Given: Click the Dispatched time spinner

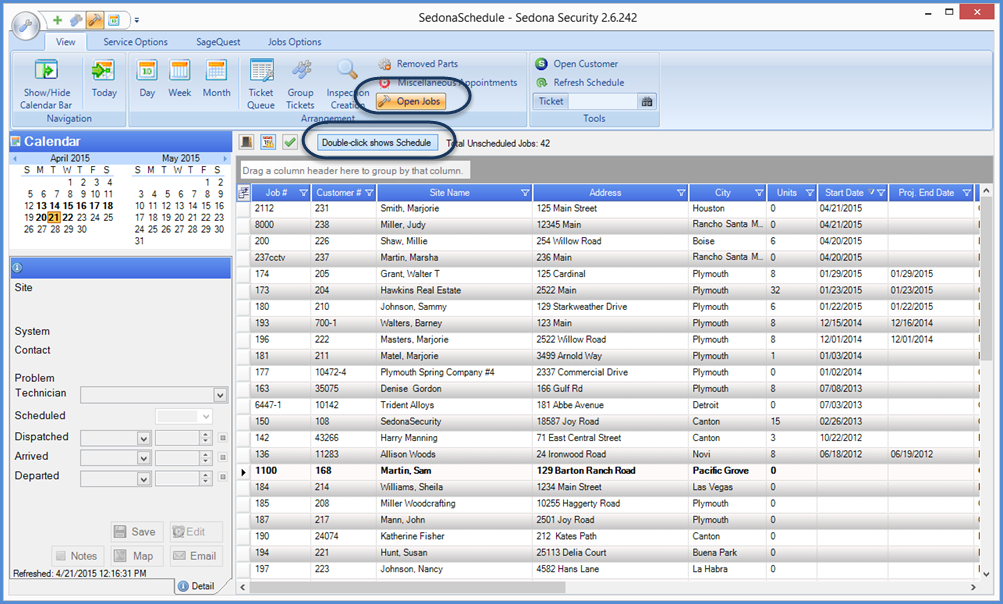Looking at the screenshot, I should click(x=205, y=438).
